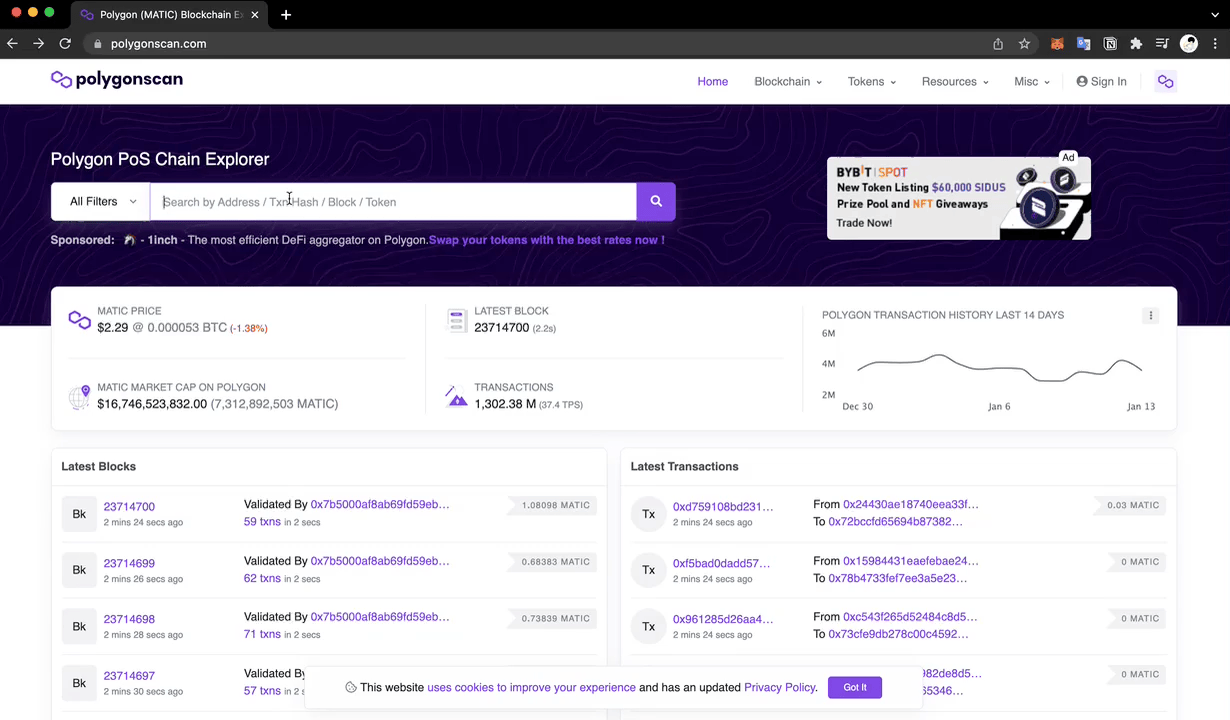The width and height of the screenshot is (1230, 720).
Task: Open 'uses cookies to improve your experience' link
Action: click(531, 687)
